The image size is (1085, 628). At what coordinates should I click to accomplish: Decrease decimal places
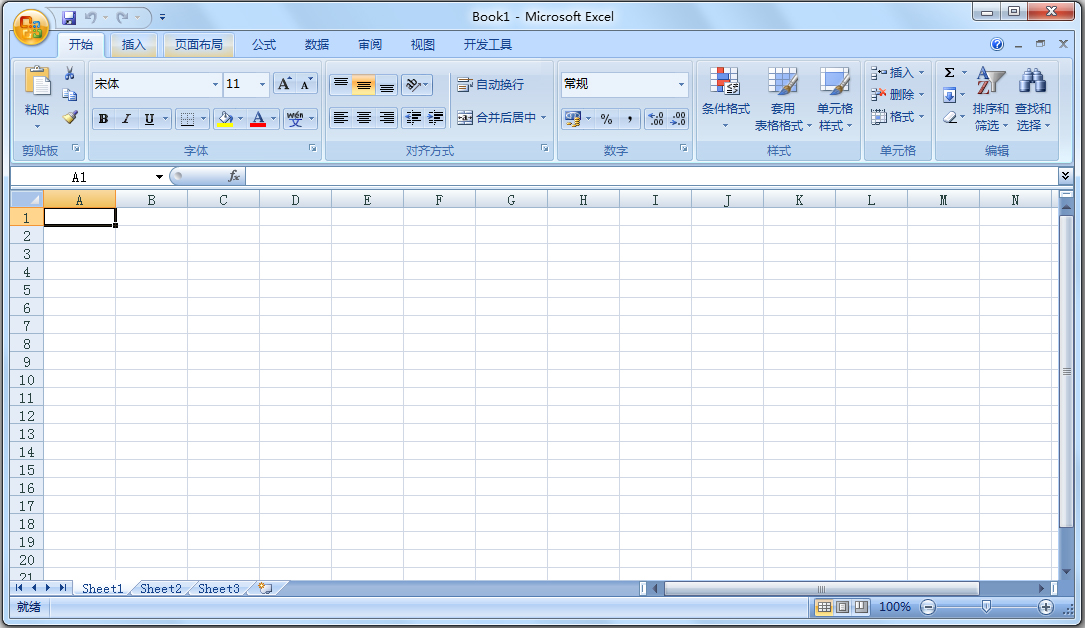click(678, 119)
